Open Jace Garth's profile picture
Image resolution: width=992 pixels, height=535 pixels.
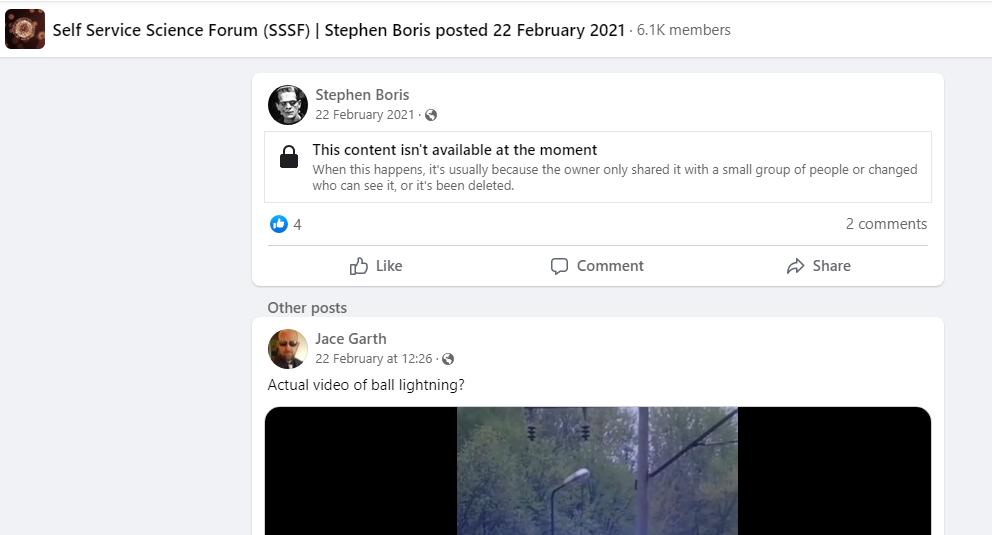click(288, 349)
